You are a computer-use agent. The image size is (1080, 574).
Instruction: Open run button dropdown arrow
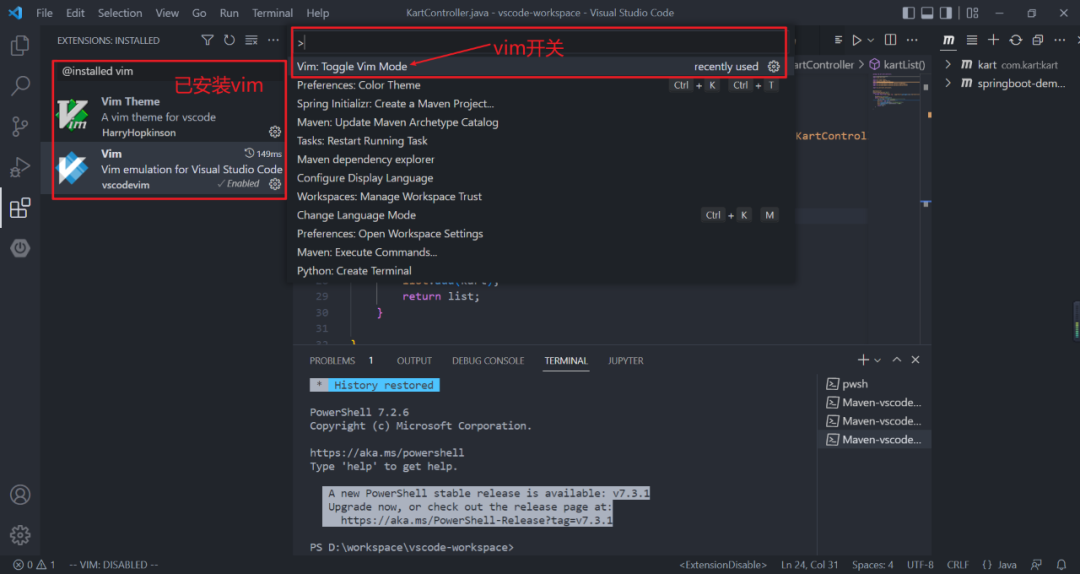click(x=871, y=40)
